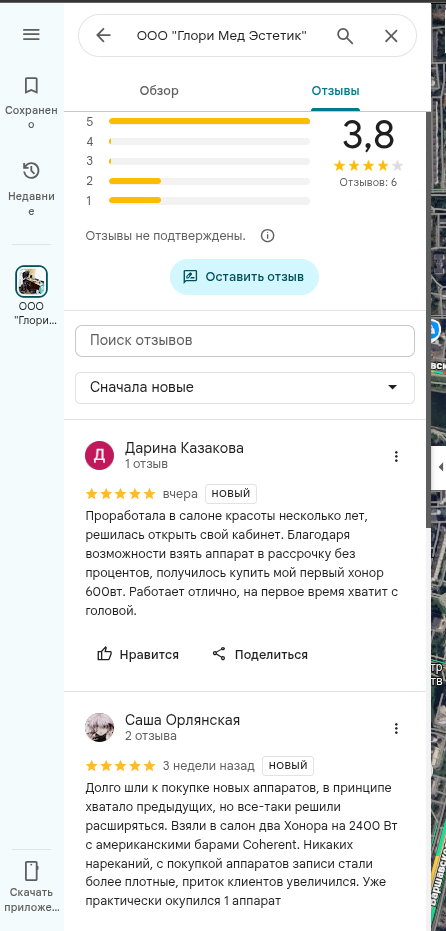Click the text 2 отзыва under Саша Орлянская
446x931 pixels.
tap(151, 736)
